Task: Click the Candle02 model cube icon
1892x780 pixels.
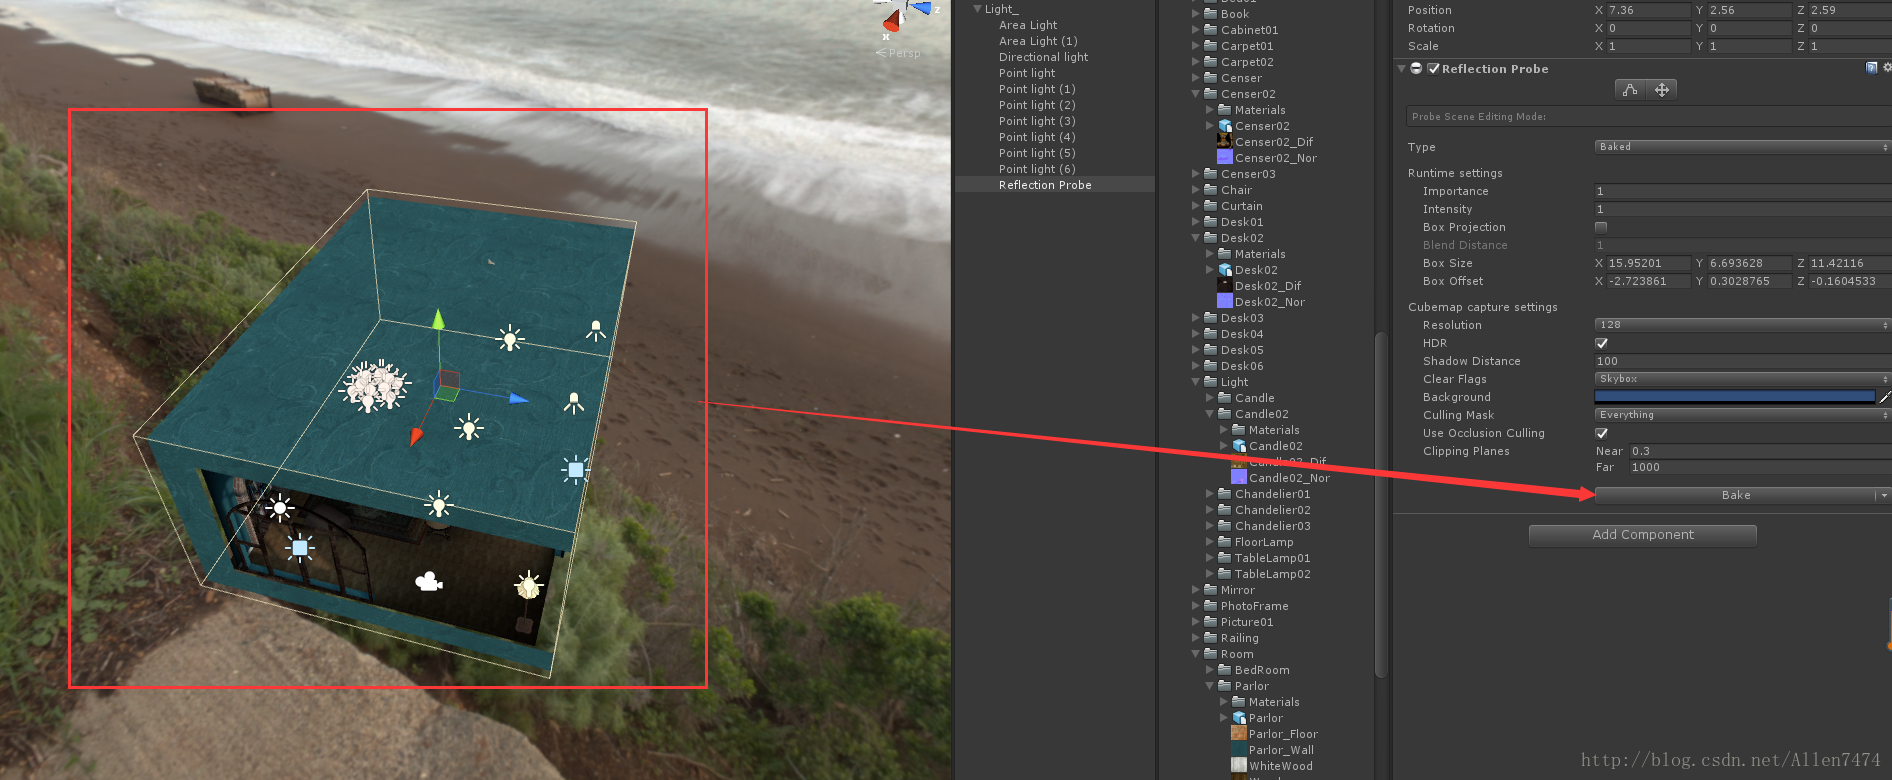Action: 1239,446
